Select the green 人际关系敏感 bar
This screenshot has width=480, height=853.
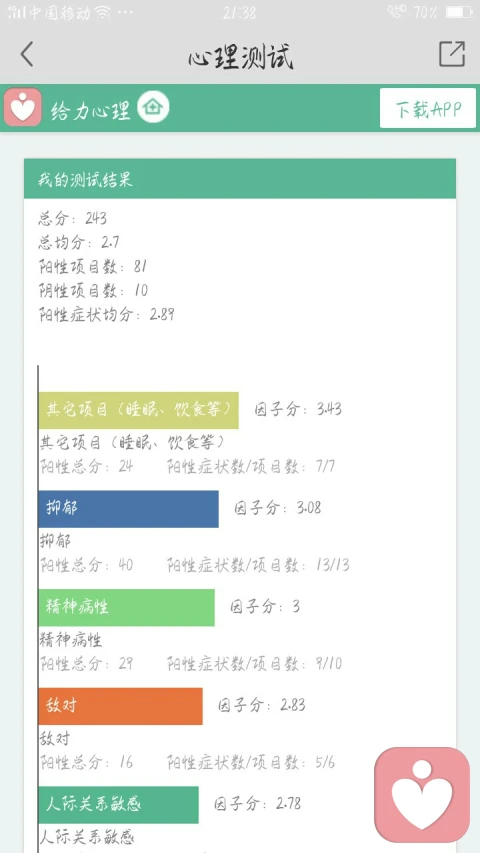coord(119,804)
